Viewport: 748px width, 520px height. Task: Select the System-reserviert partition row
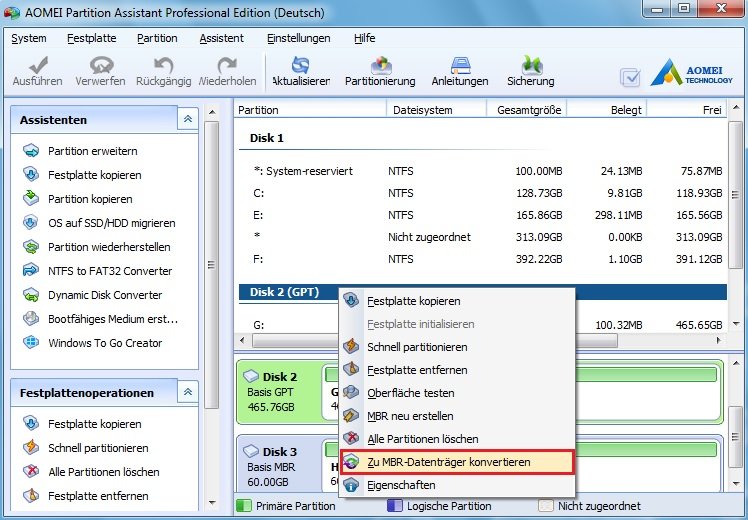(x=483, y=171)
